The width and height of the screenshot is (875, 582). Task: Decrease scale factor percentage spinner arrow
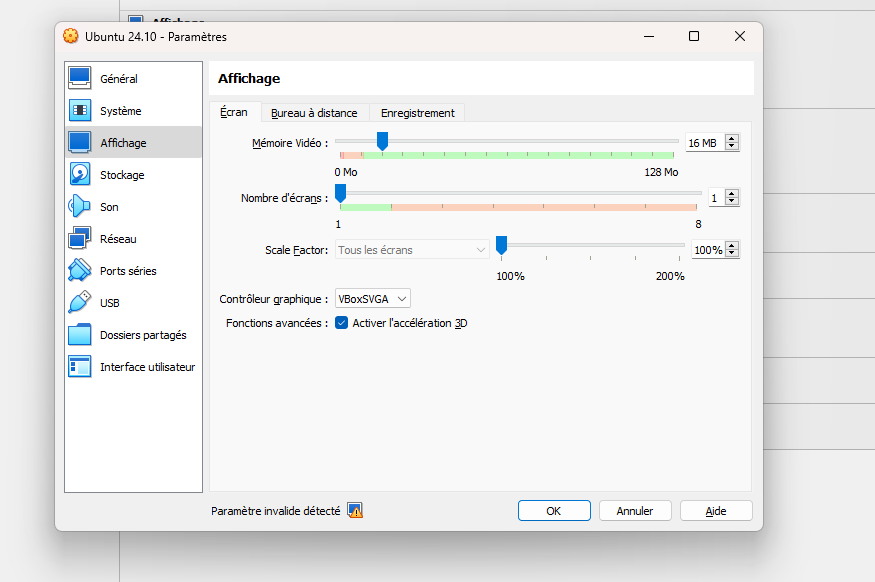click(x=732, y=253)
